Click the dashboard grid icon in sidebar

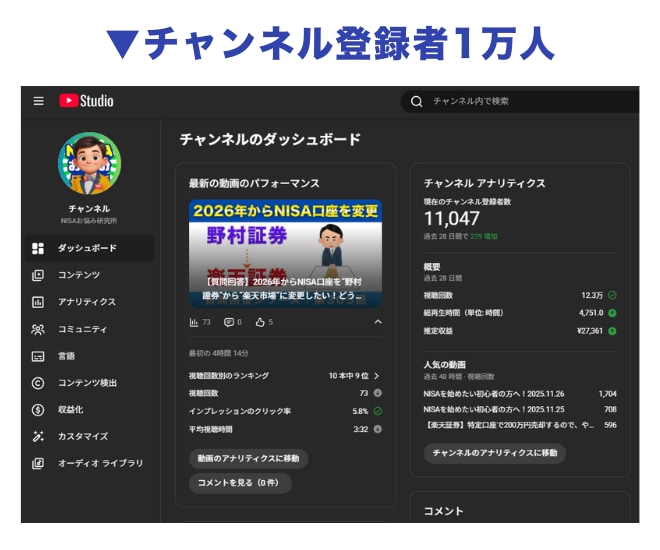point(38,248)
